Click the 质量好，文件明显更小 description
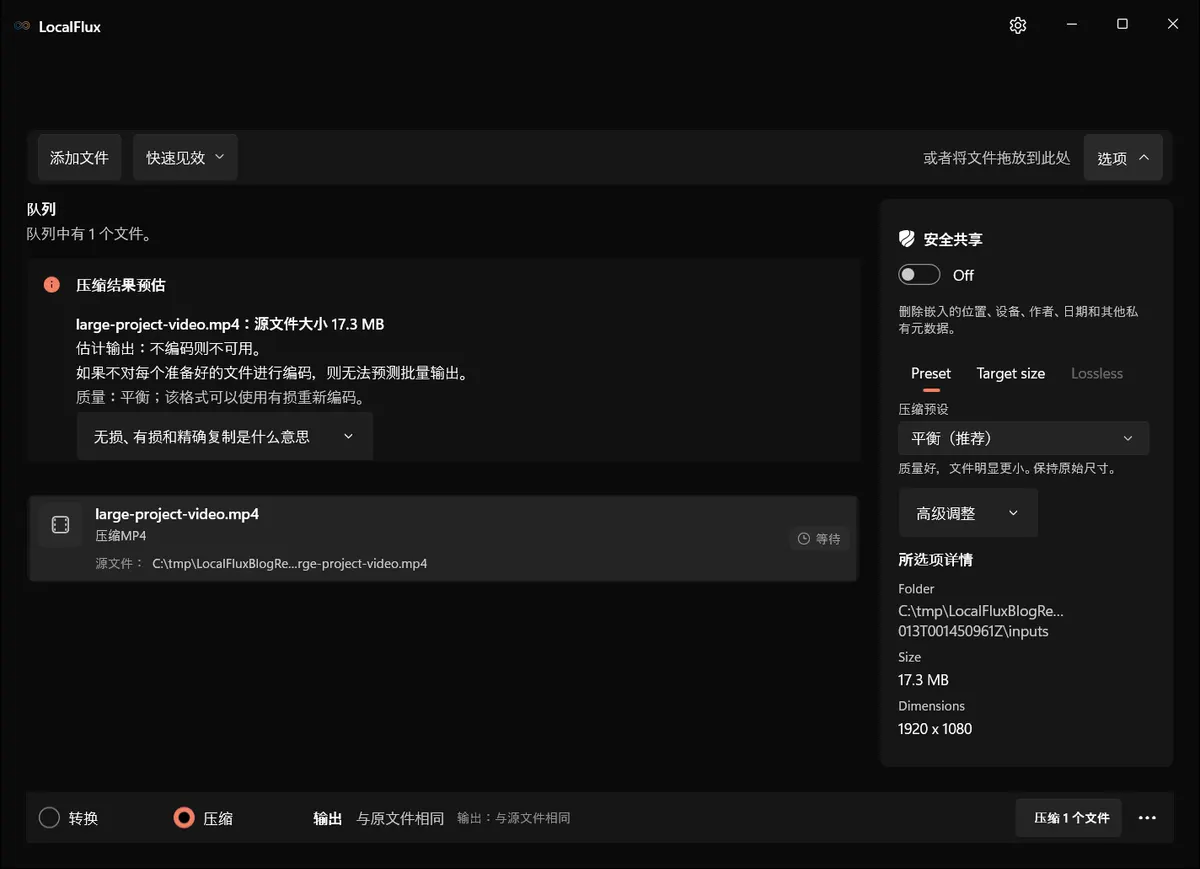 tap(1007, 468)
